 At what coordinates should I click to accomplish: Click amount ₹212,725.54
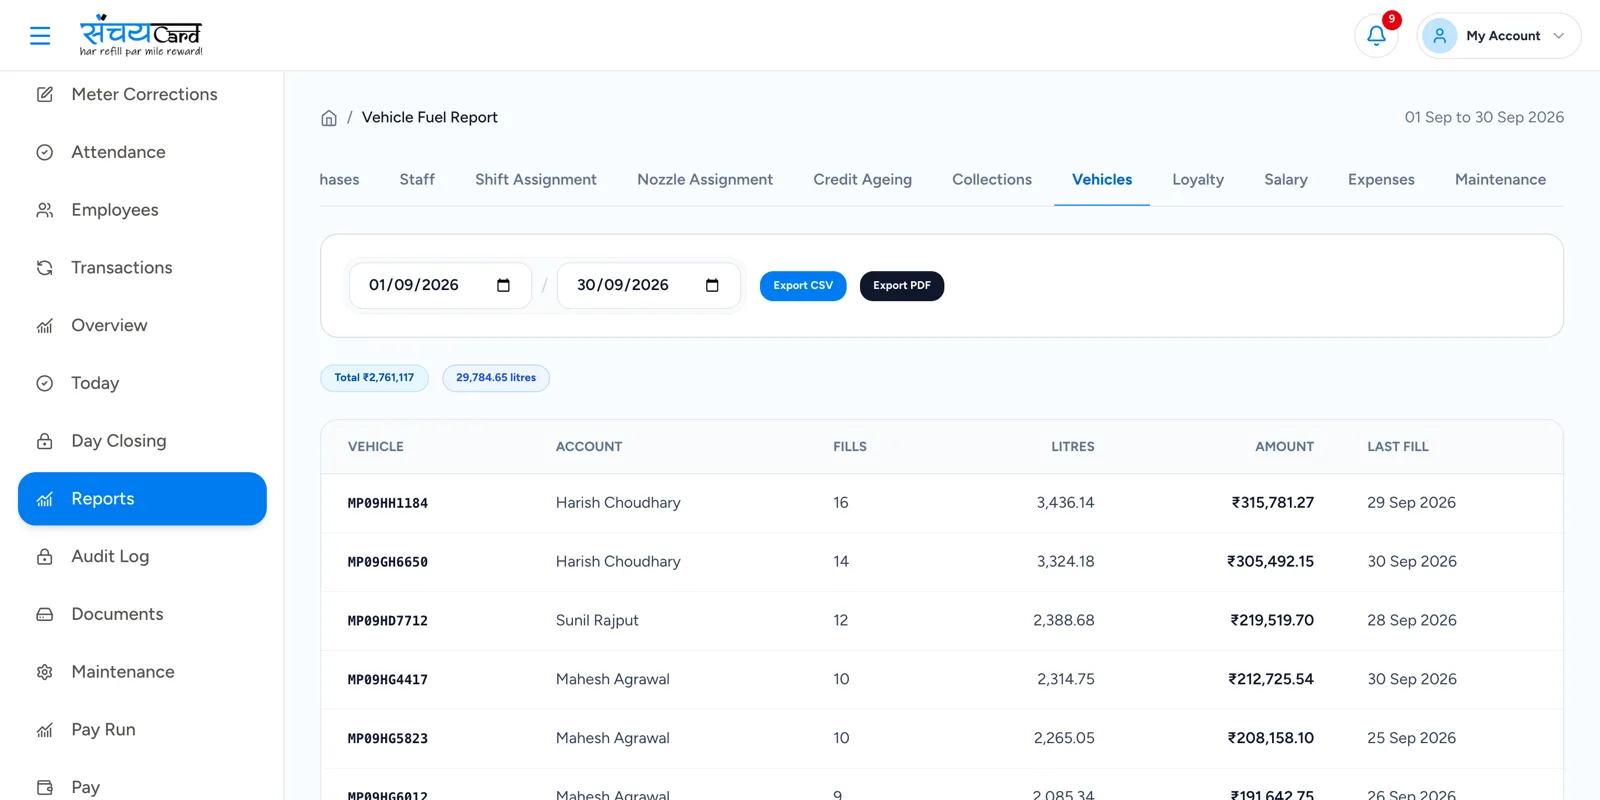pos(1271,679)
